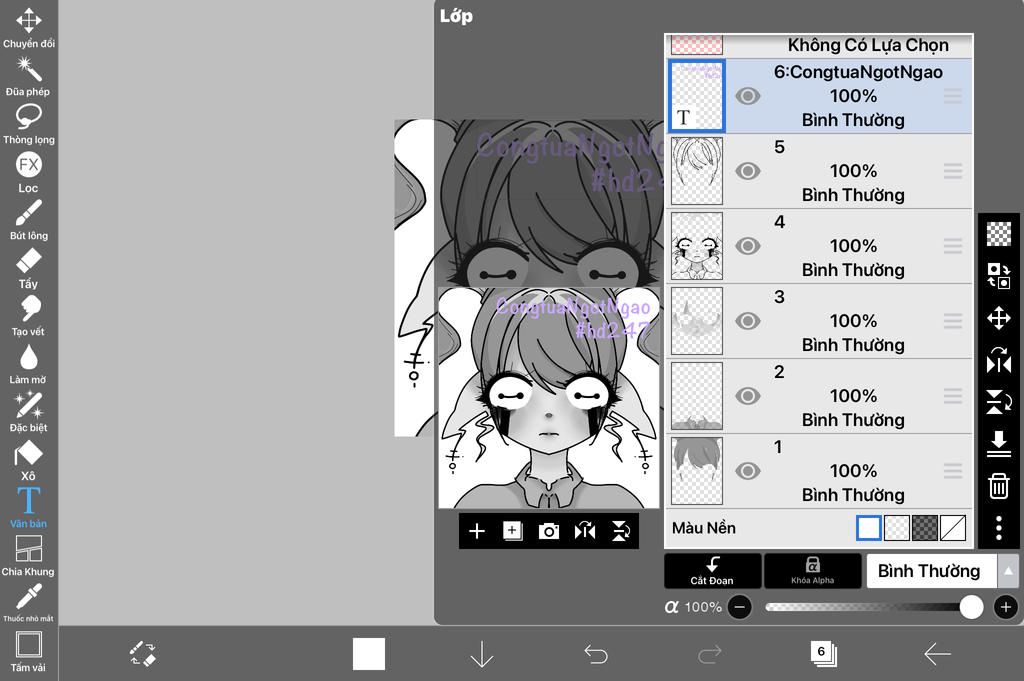
Task: Click the horizontal mirror icon in right sidebar
Action: click(999, 360)
